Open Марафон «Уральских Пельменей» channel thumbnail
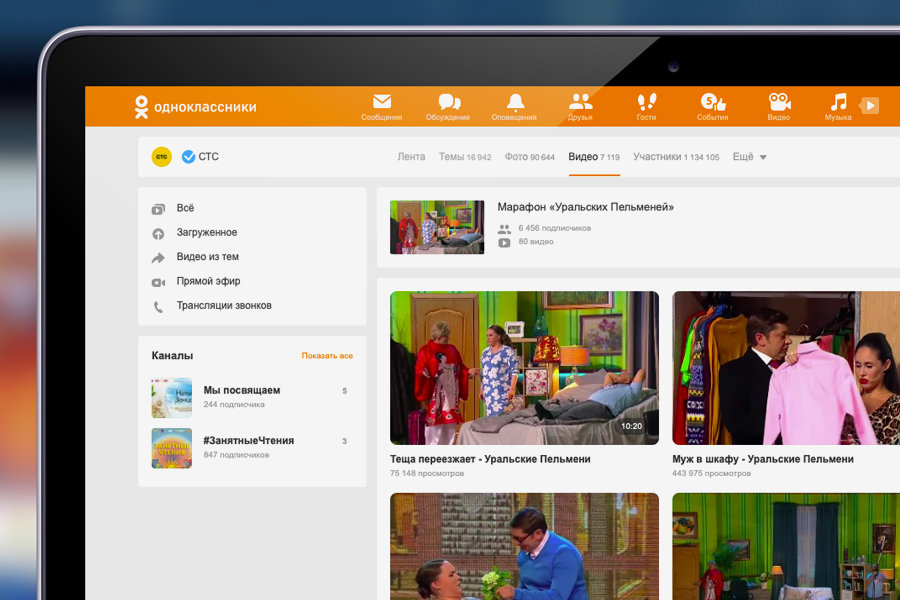Viewport: 900px width, 600px height. (x=437, y=227)
